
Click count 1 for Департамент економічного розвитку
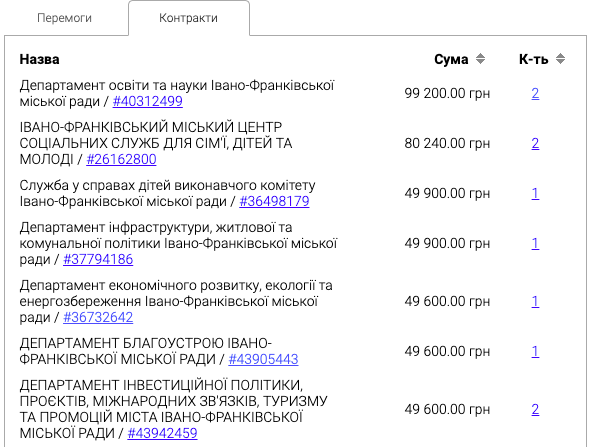click(x=535, y=301)
